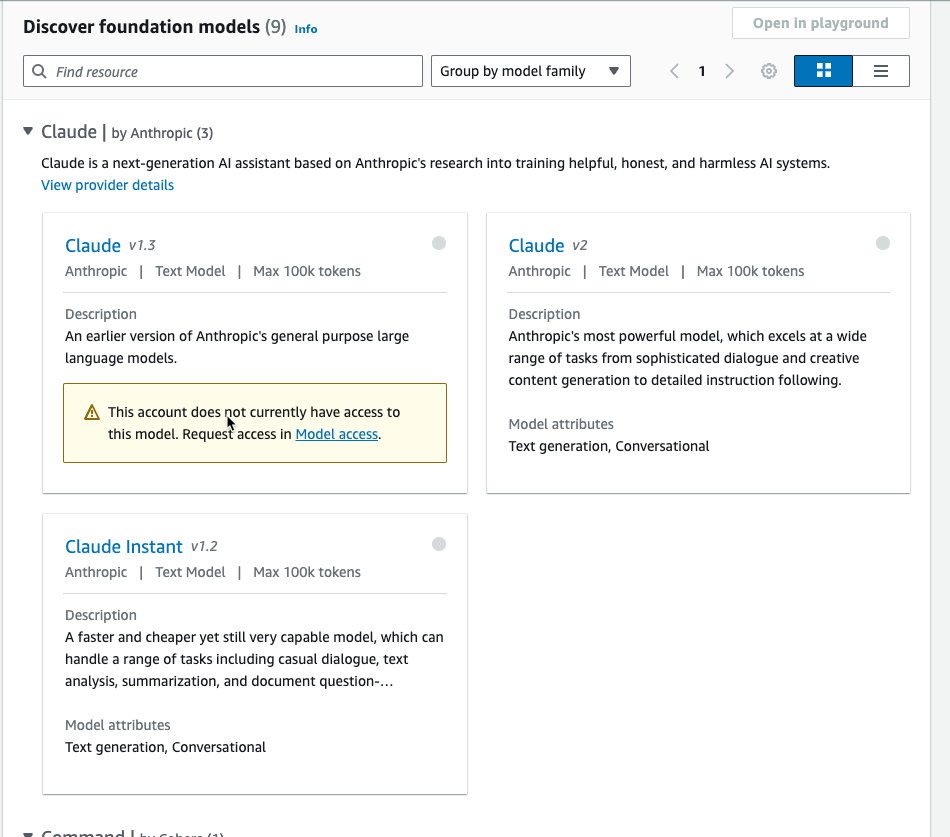Open the Info link beside heading
Viewport: 950px width, 837px height.
point(305,28)
